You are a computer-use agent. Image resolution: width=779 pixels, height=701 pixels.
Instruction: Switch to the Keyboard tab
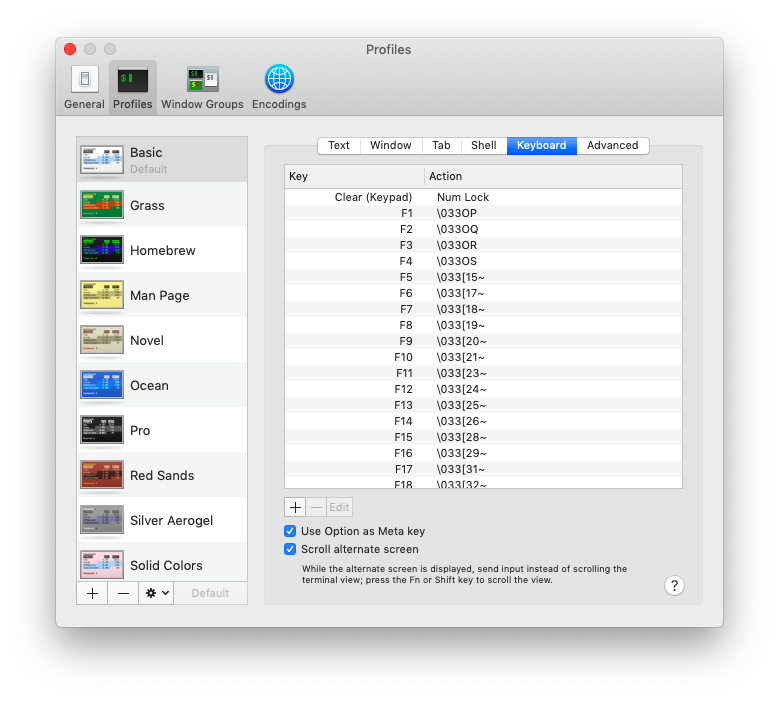542,146
